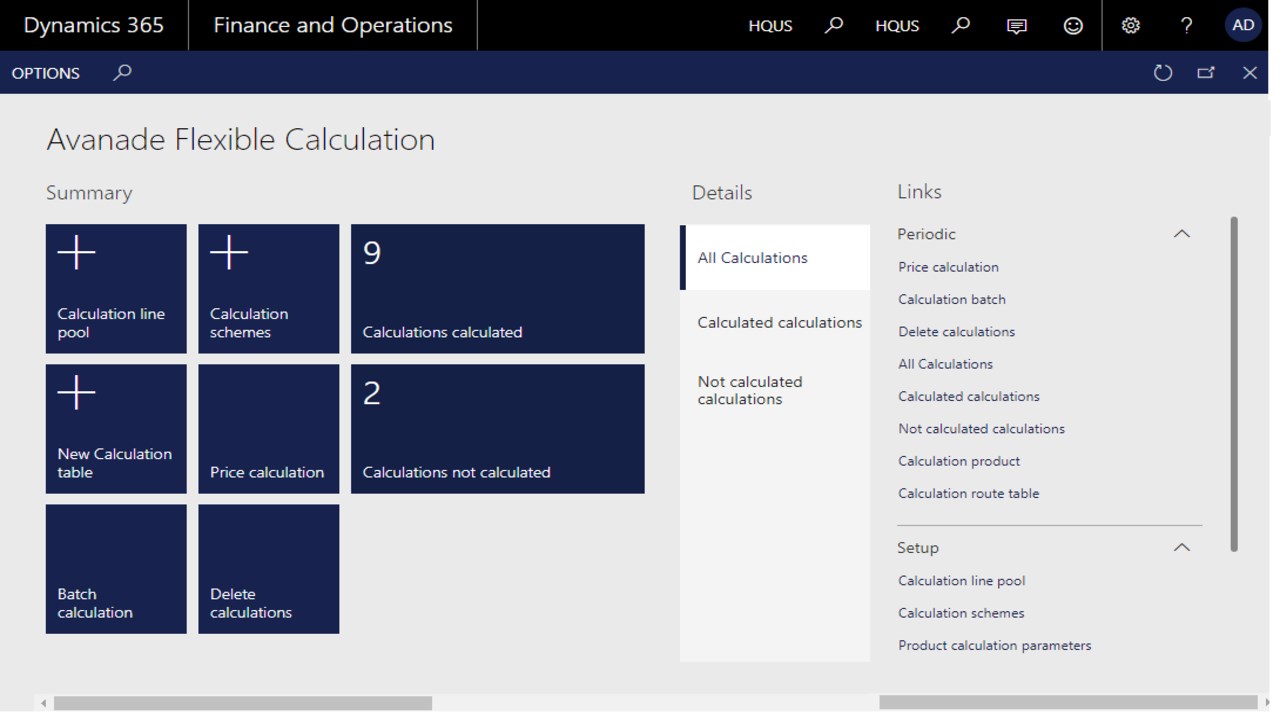Image resolution: width=1280 pixels, height=720 pixels.
Task: Click the Links section heading
Action: pyautogui.click(x=919, y=192)
